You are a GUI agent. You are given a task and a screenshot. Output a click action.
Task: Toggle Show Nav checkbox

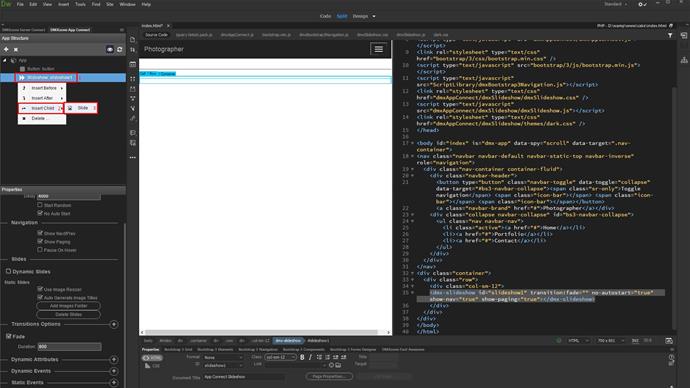click(x=40, y=233)
